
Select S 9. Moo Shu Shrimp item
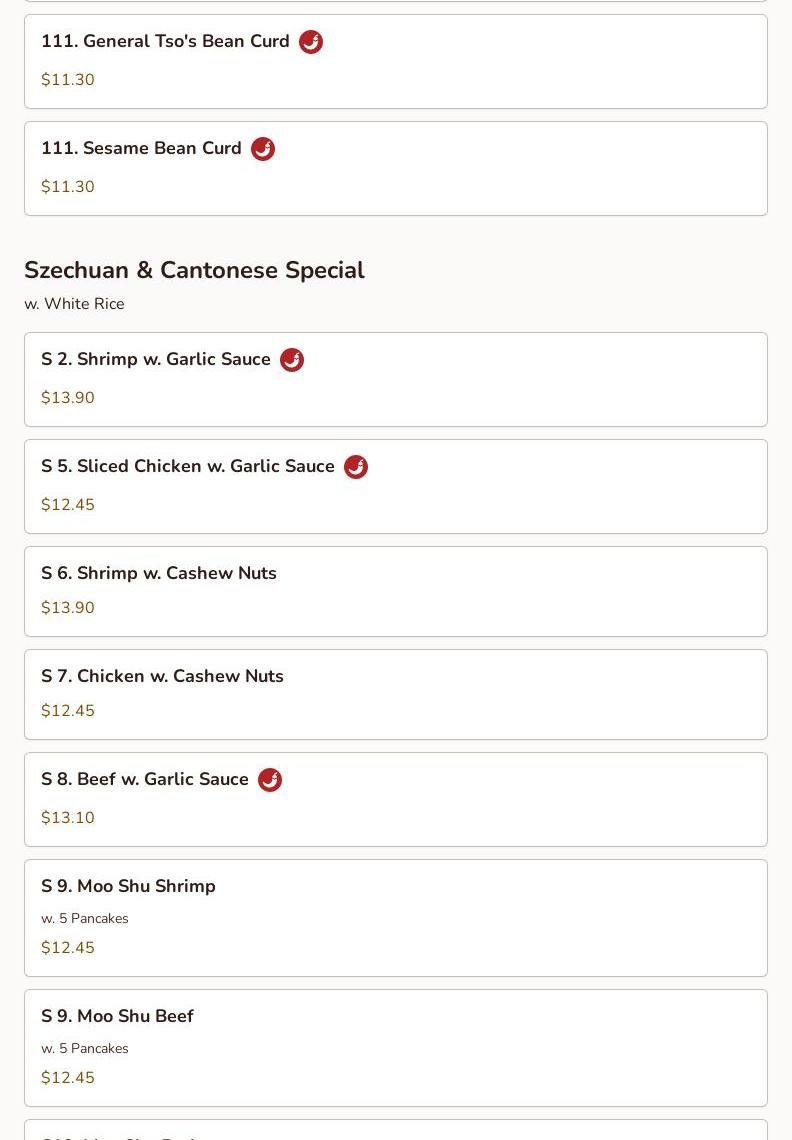(x=396, y=918)
